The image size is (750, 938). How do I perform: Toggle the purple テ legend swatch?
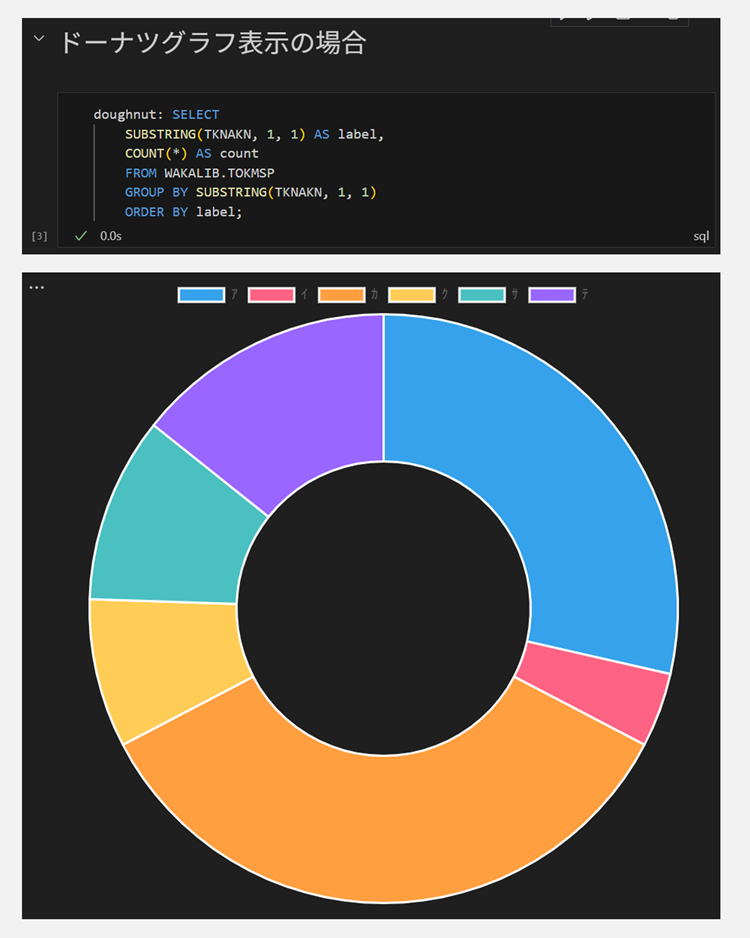[x=552, y=295]
